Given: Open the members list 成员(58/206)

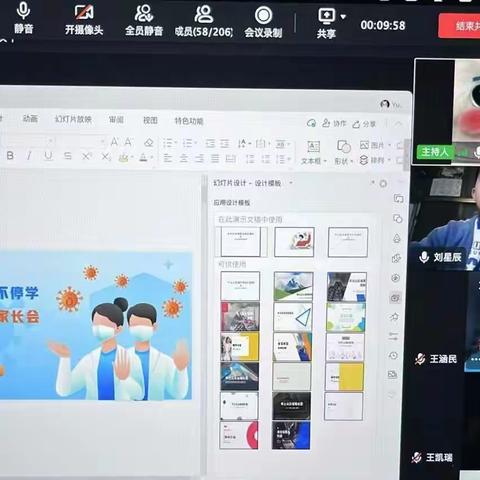Looking at the screenshot, I should [x=204, y=21].
